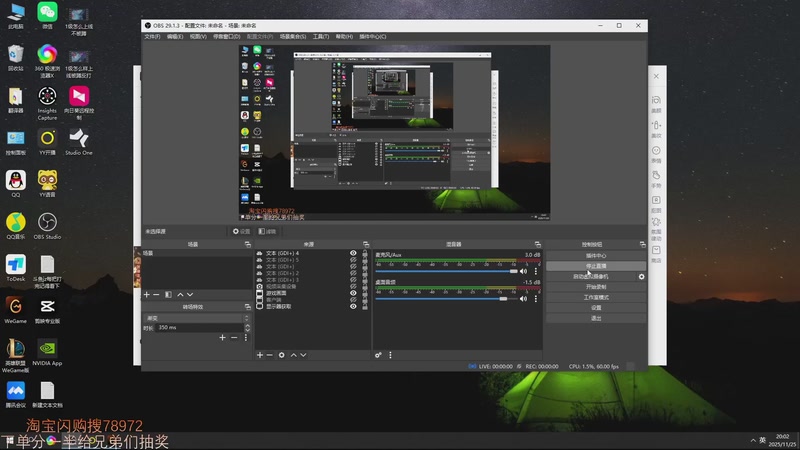The image size is (800, 450).
Task: Select the 场景 item in scenes list
Action: (x=196, y=253)
